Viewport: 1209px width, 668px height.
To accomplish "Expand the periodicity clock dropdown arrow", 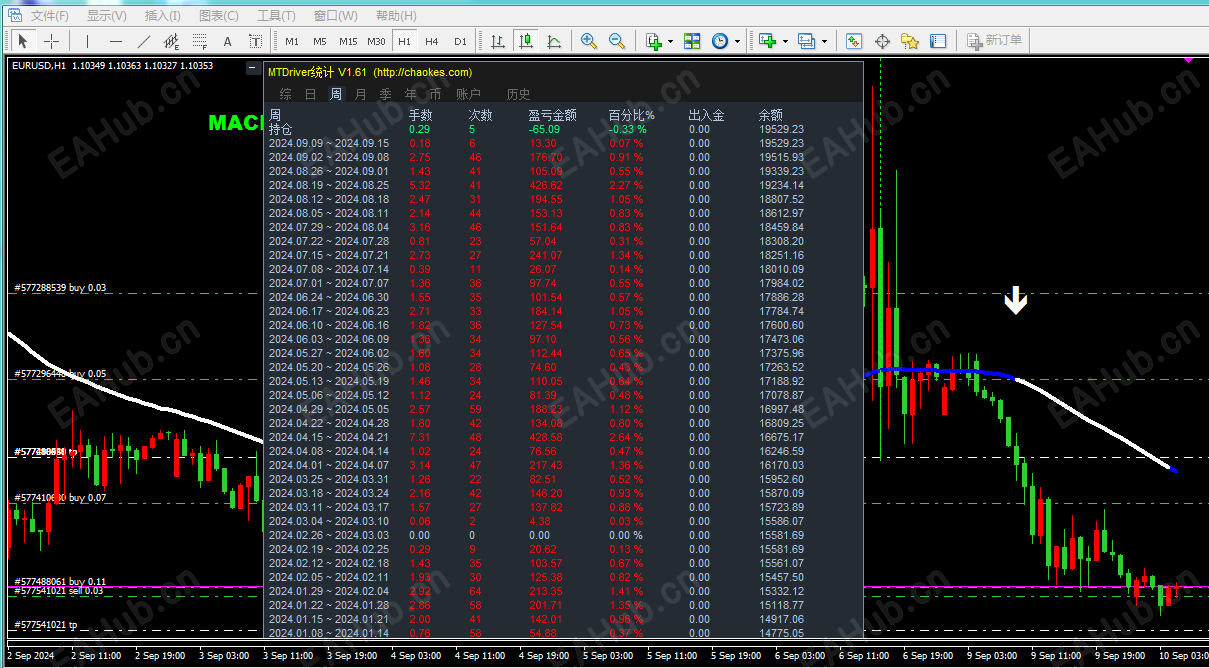I will (x=738, y=41).
